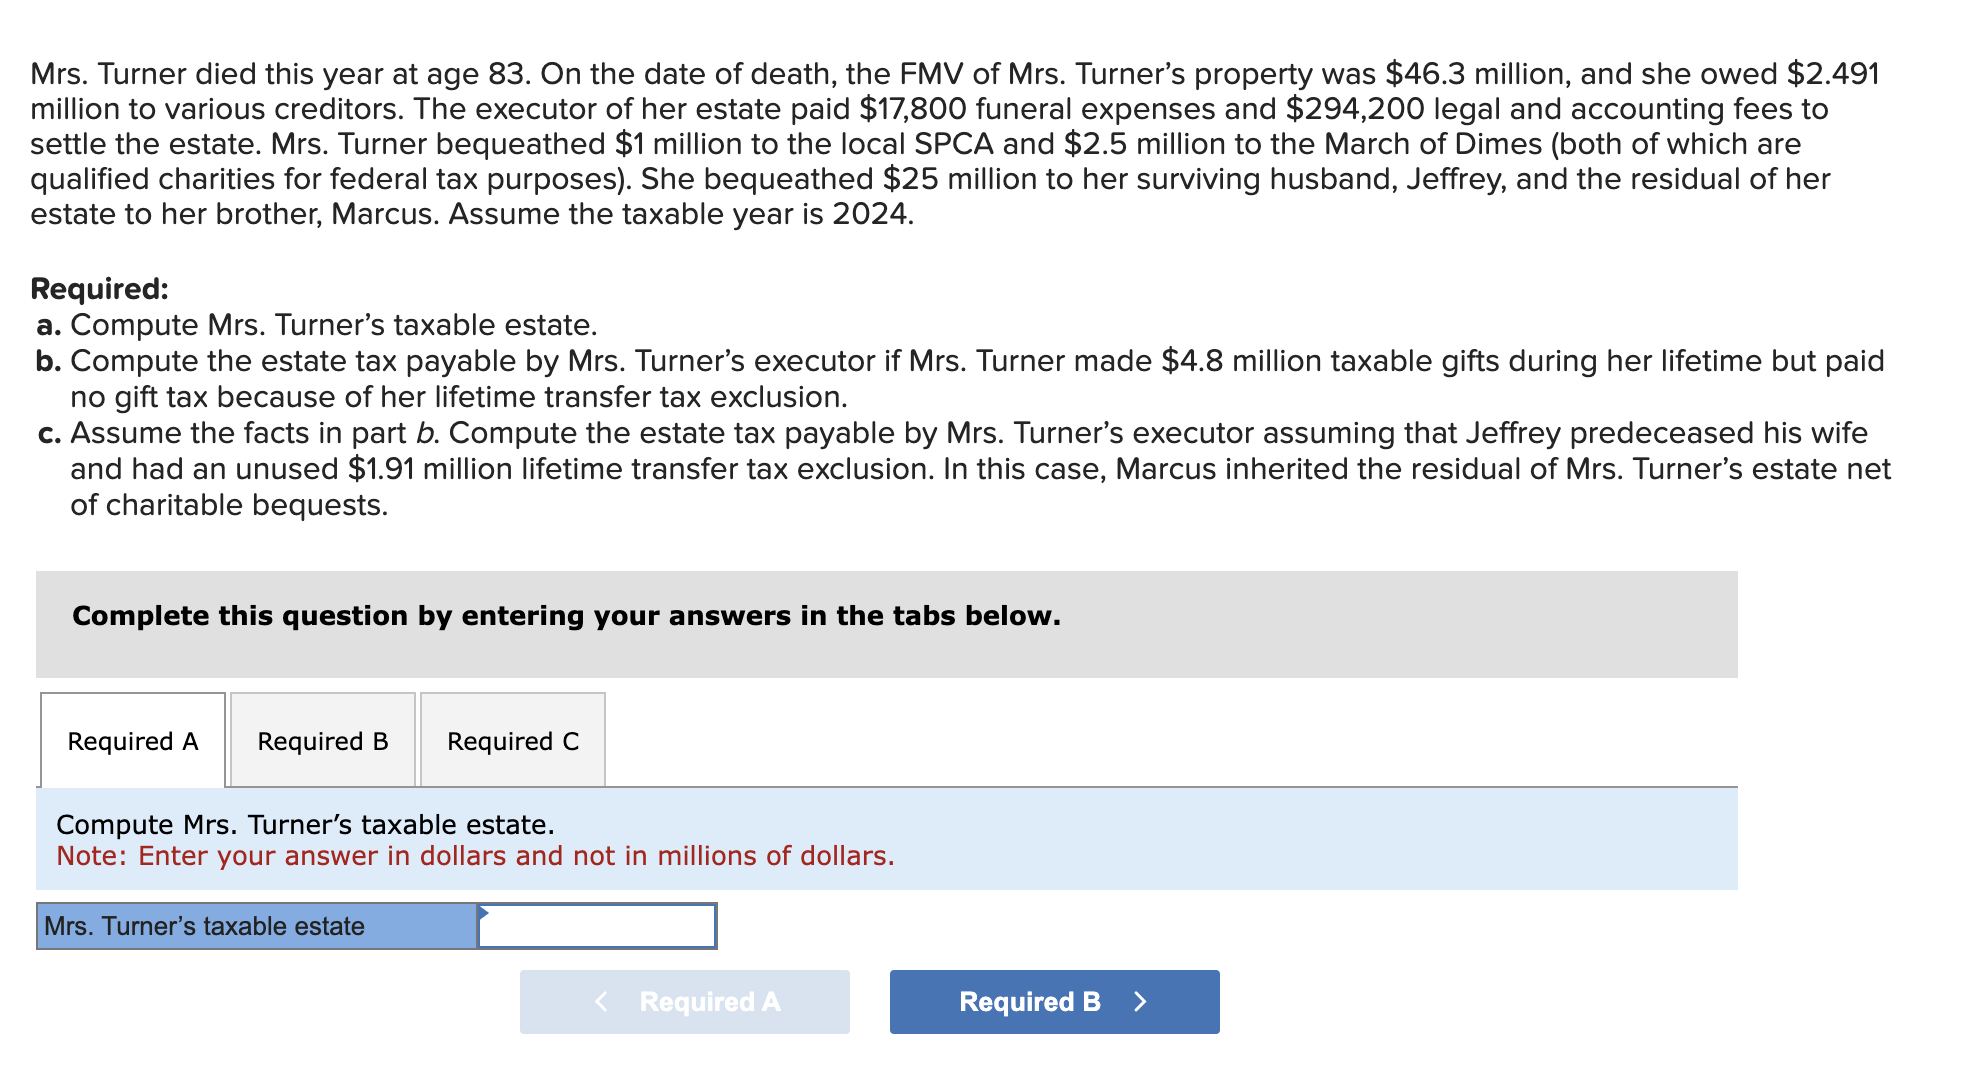
Task: Click inside the taxable estate answer box
Action: coord(600,926)
